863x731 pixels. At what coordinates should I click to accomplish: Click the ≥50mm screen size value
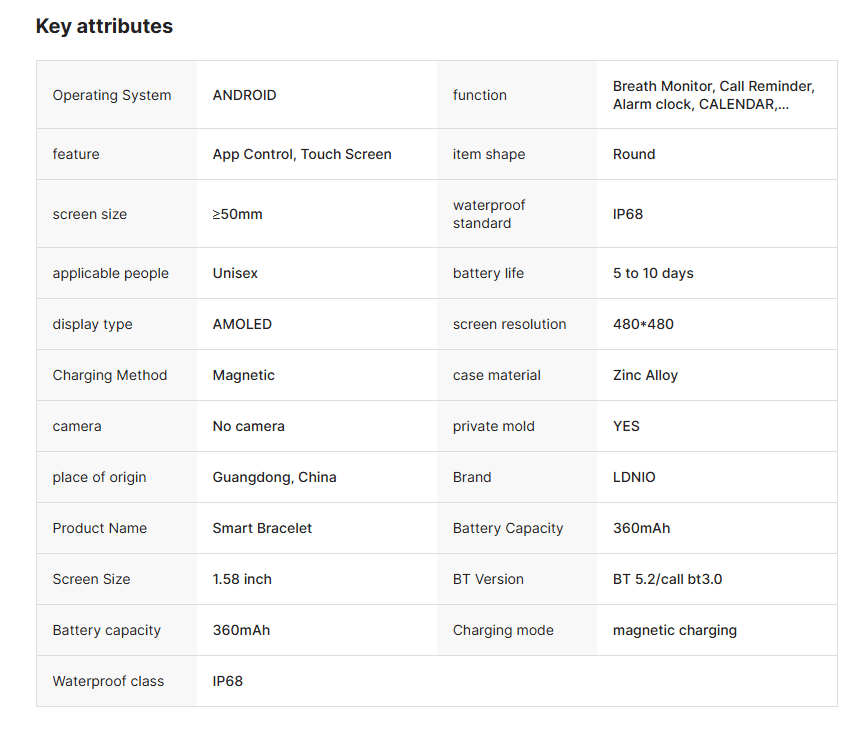click(x=238, y=214)
